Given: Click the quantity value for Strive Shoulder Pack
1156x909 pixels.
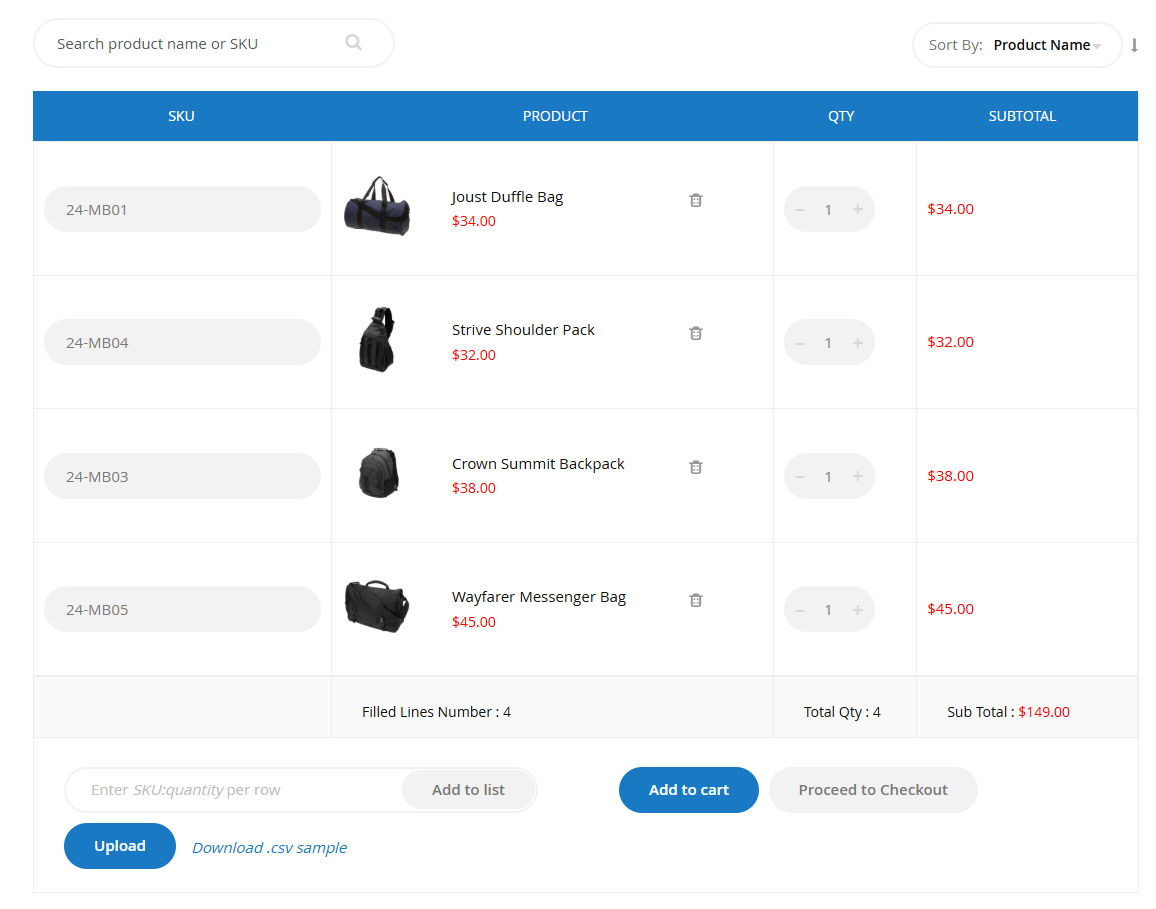Looking at the screenshot, I should pyautogui.click(x=828, y=343).
